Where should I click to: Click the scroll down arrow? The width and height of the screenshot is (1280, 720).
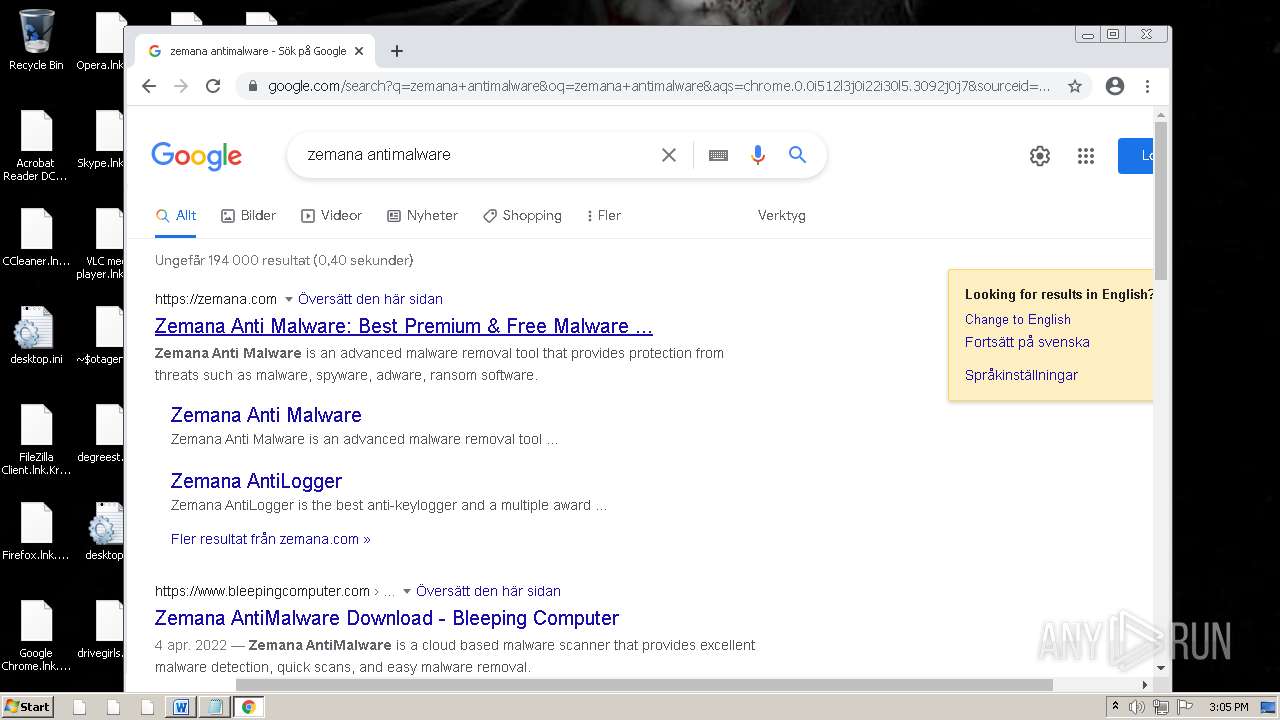click(x=1161, y=668)
